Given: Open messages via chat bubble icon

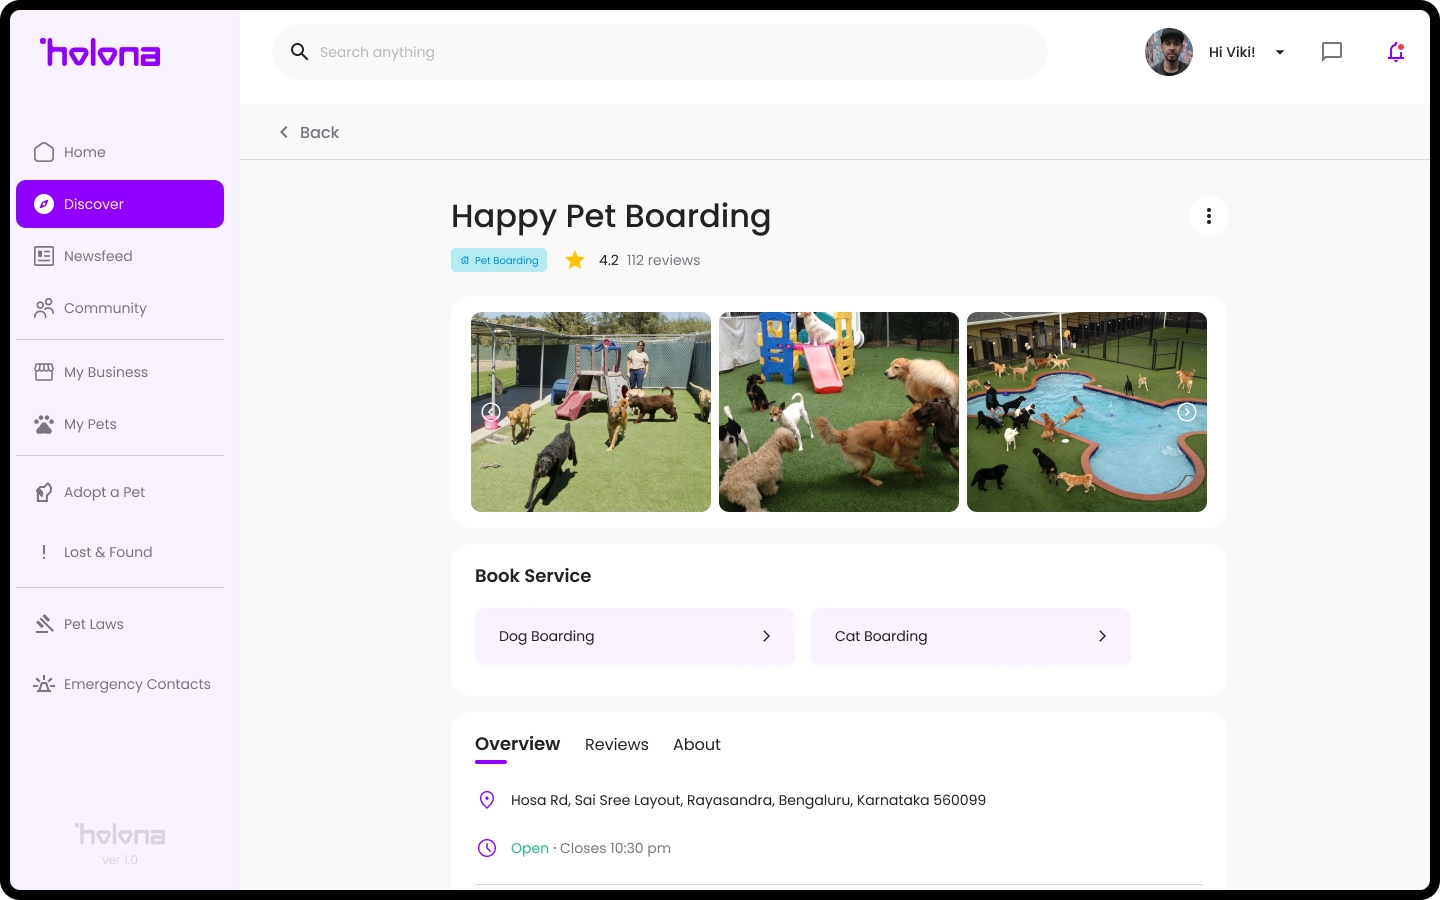Looking at the screenshot, I should [x=1332, y=52].
